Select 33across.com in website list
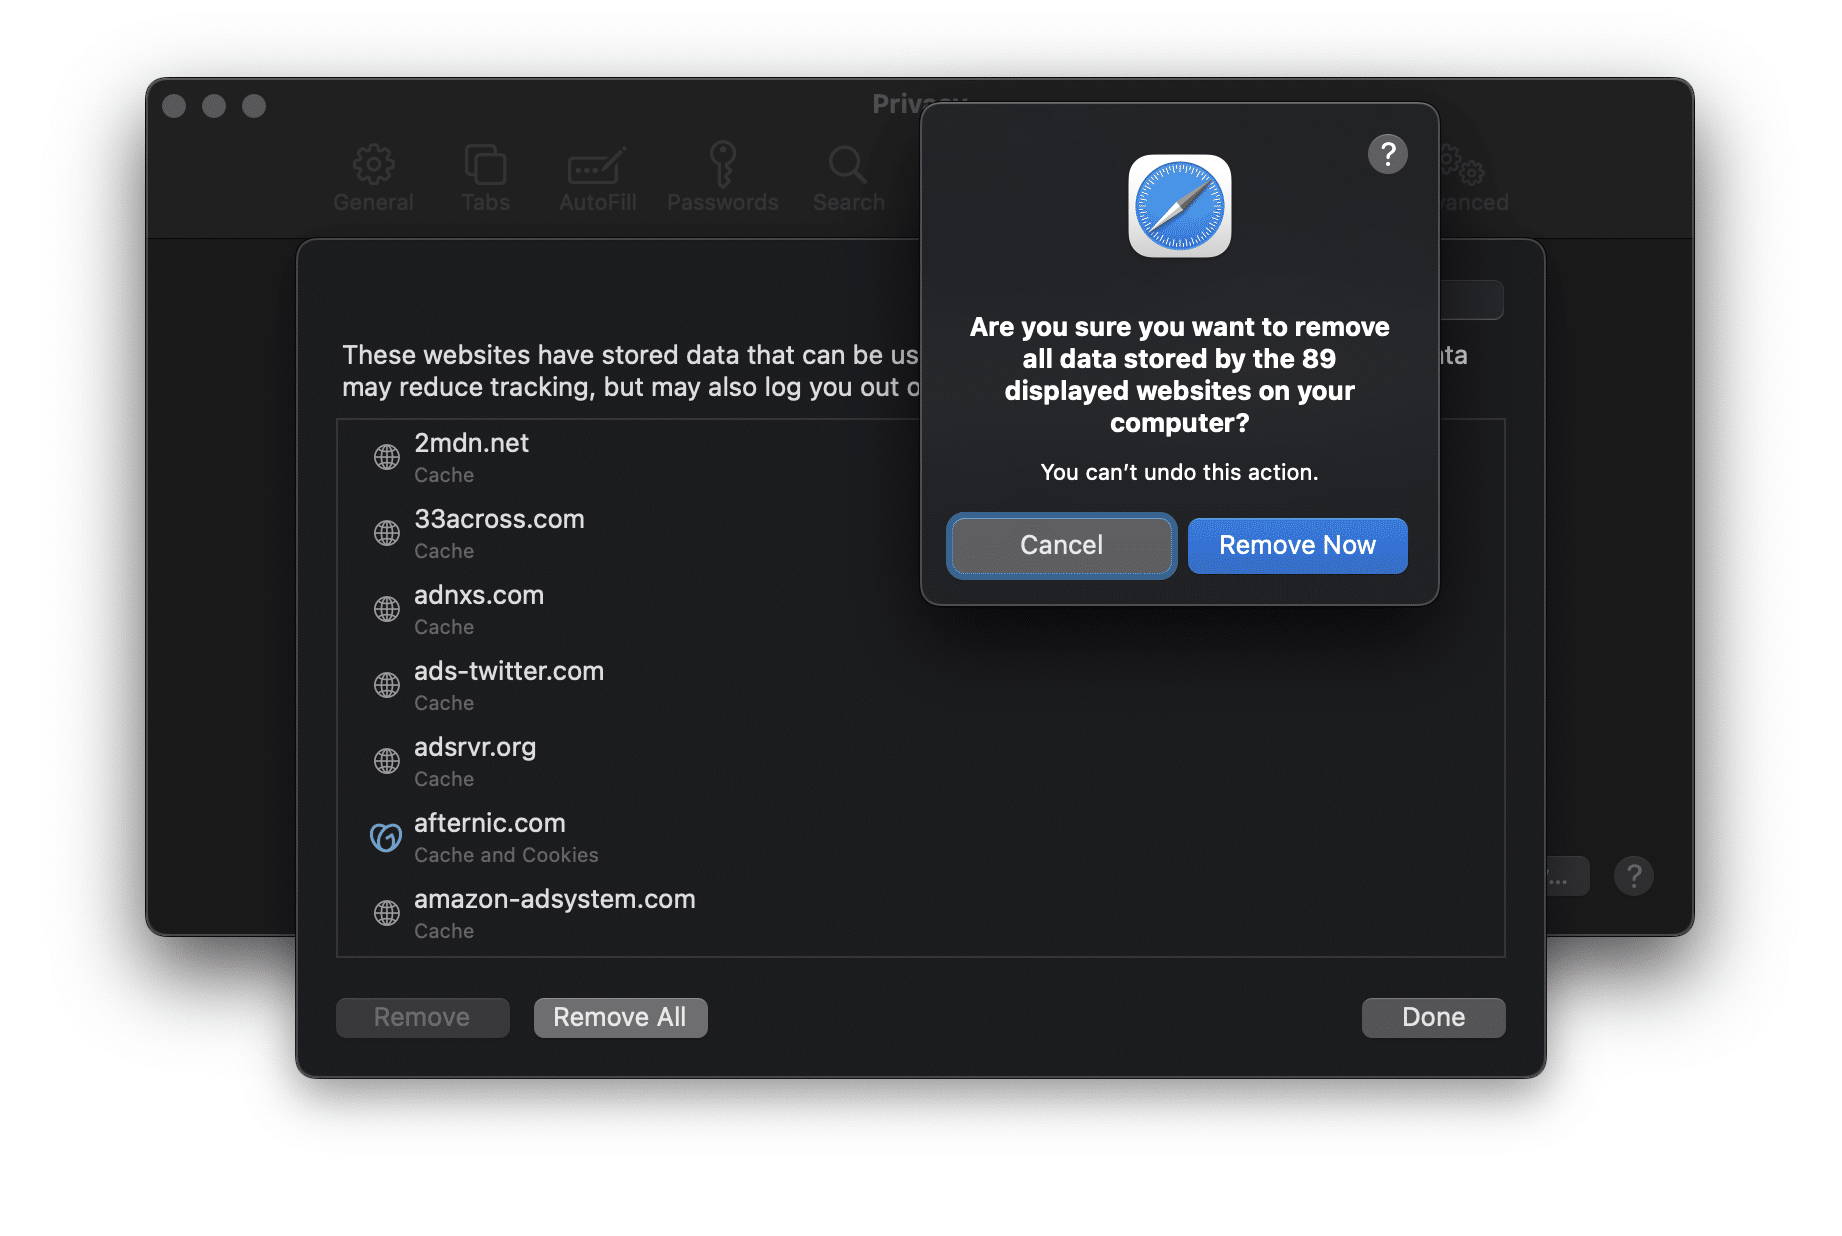Viewport: 1842px width, 1236px height. [x=499, y=533]
